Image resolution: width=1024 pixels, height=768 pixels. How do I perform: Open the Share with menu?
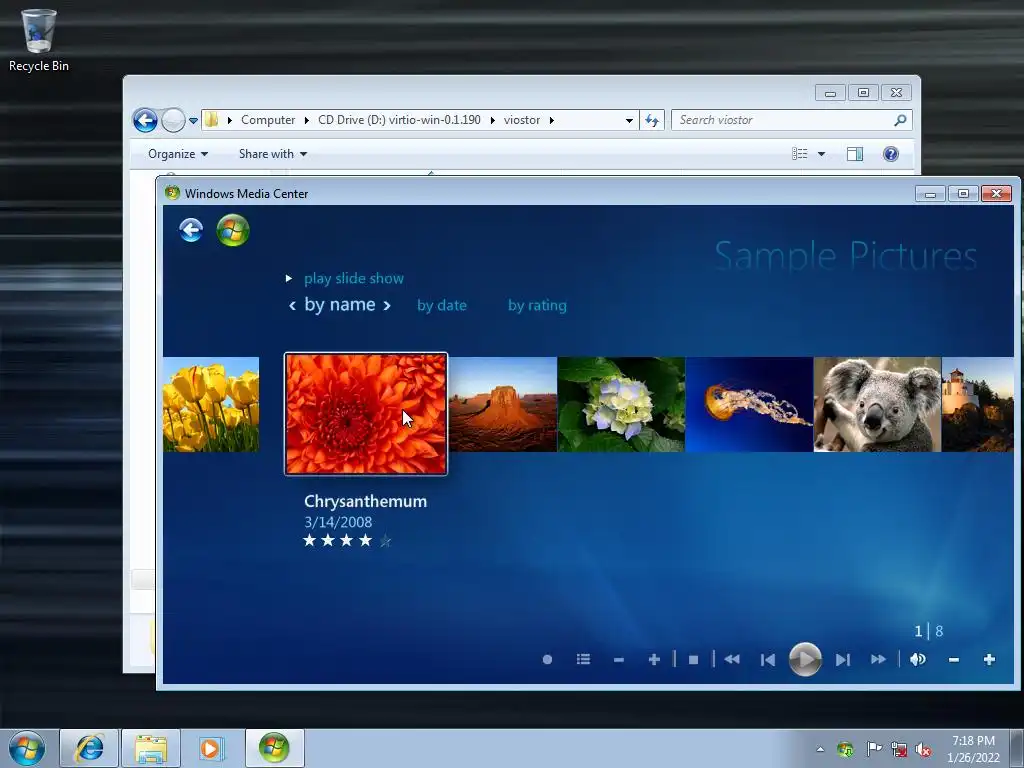click(x=273, y=154)
